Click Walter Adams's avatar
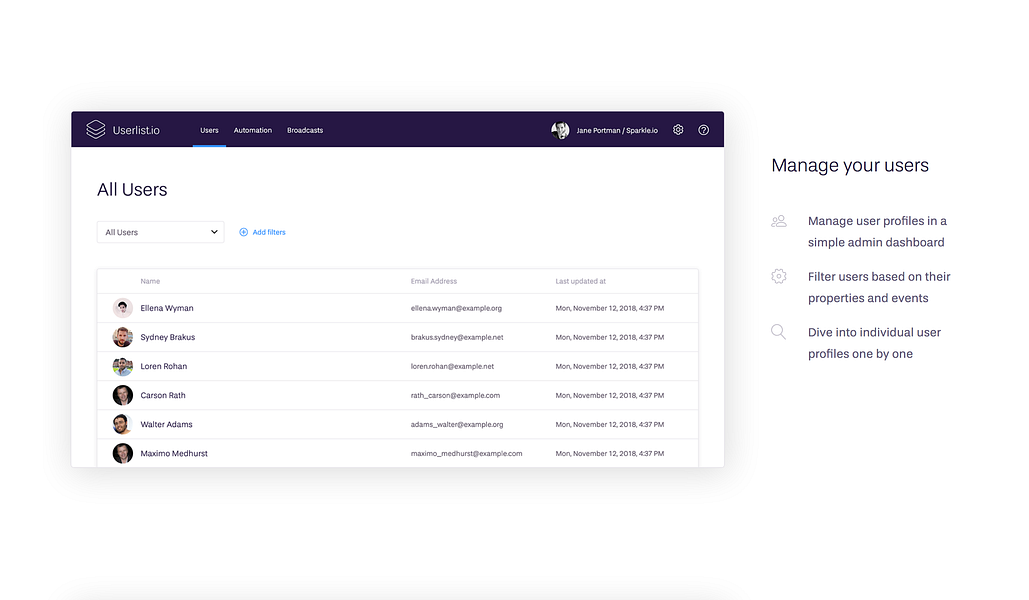This screenshot has height=600, width=1029. [x=123, y=424]
